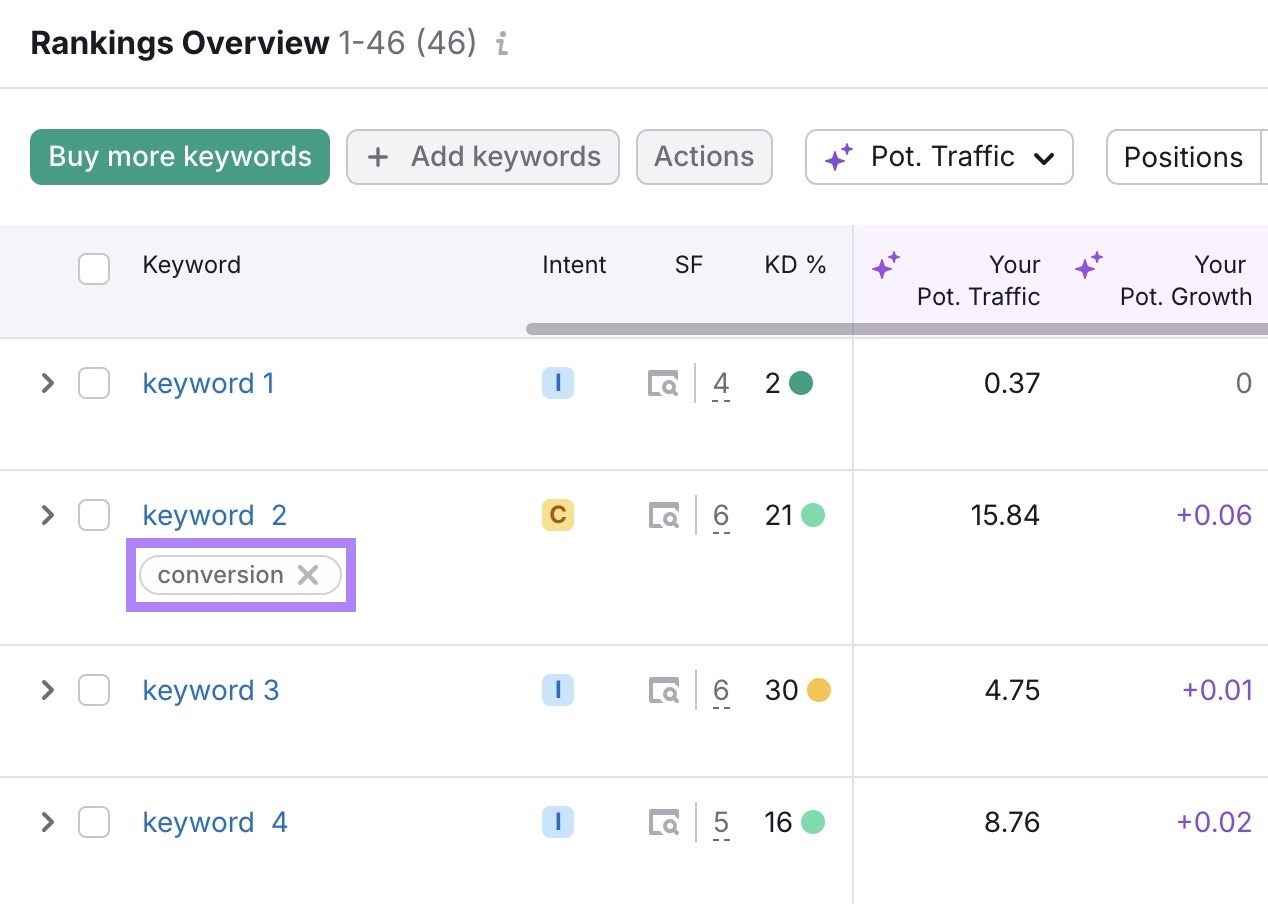Check the checkbox for keyword 3
The width and height of the screenshot is (1268, 904).
93,690
